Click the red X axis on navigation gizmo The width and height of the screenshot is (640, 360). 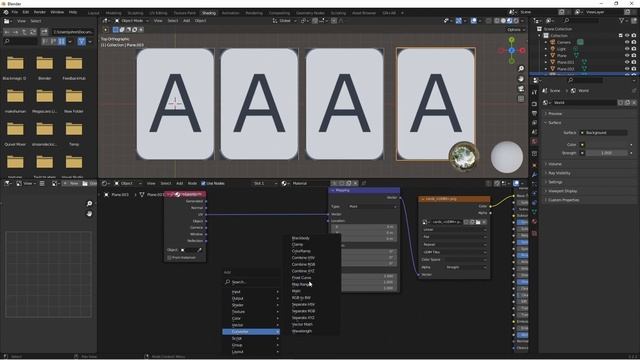[522, 51]
